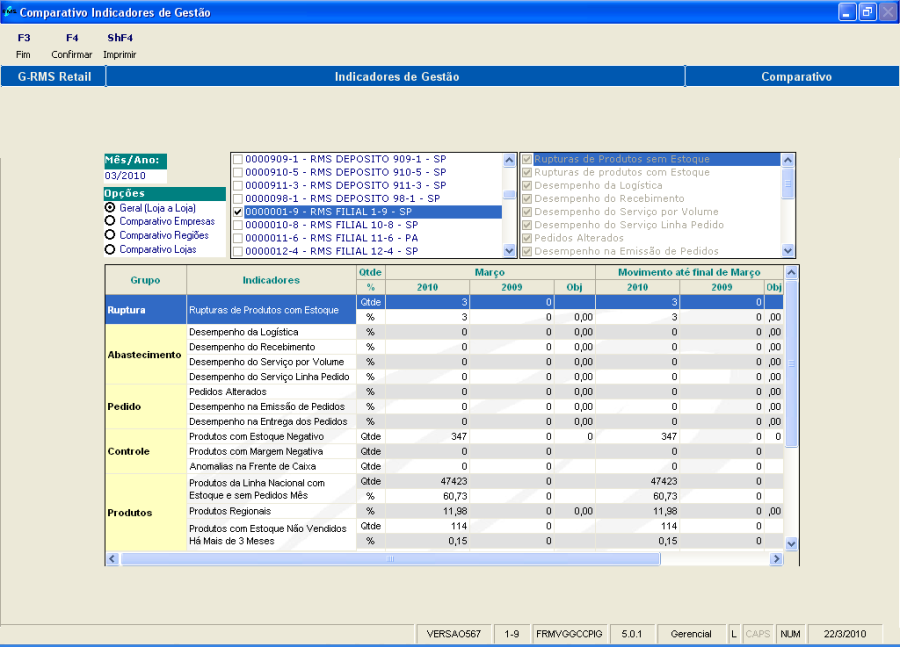Uncheck RMS FILIAL 1-9 - SP checkbox
900x647 pixels.
[237, 212]
